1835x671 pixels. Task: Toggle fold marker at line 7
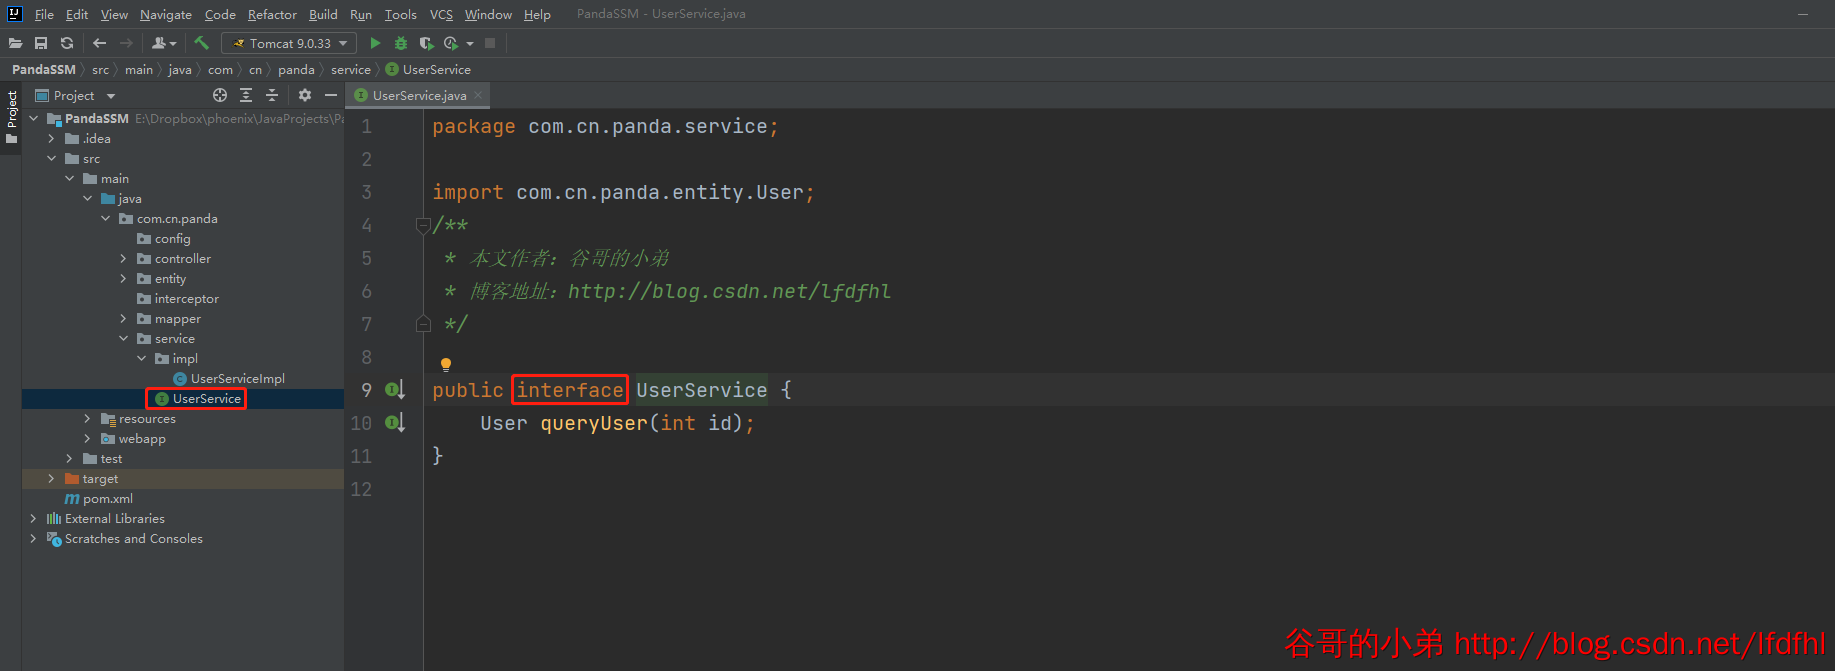tap(423, 324)
